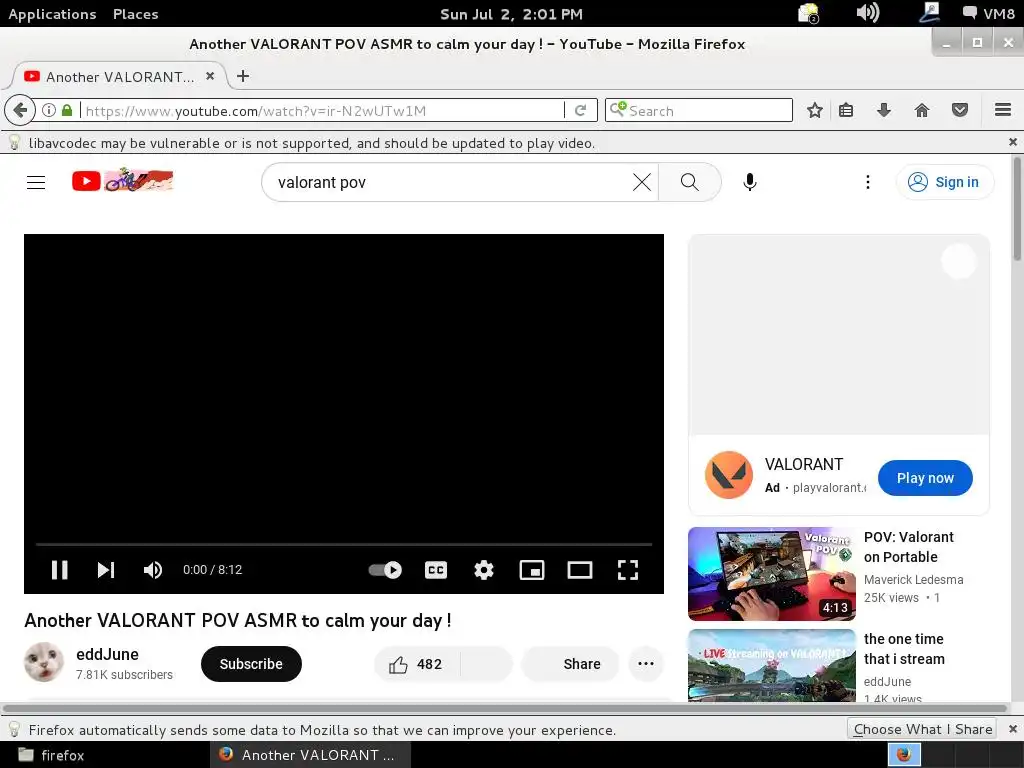Start voice search with microphone
The height and width of the screenshot is (768, 1024).
point(750,182)
